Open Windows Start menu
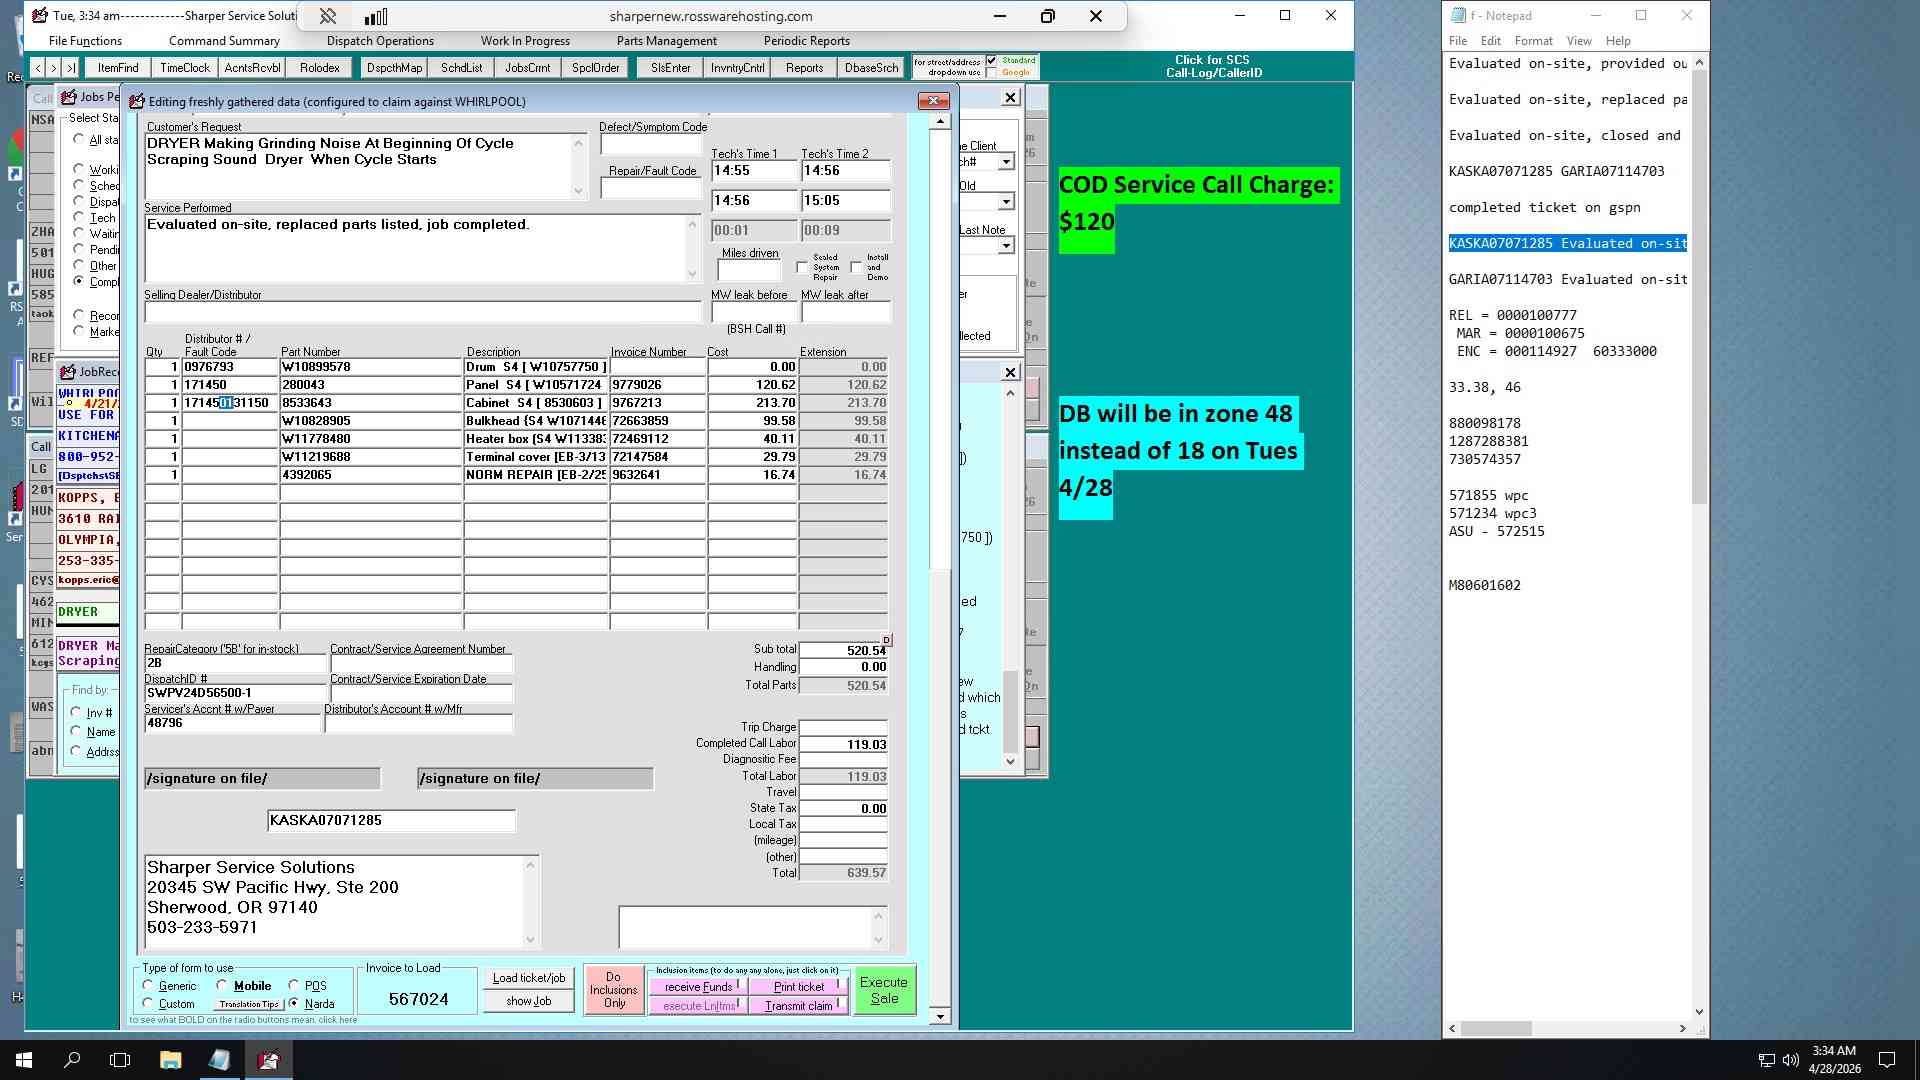The height and width of the screenshot is (1080, 1920). [x=24, y=1059]
